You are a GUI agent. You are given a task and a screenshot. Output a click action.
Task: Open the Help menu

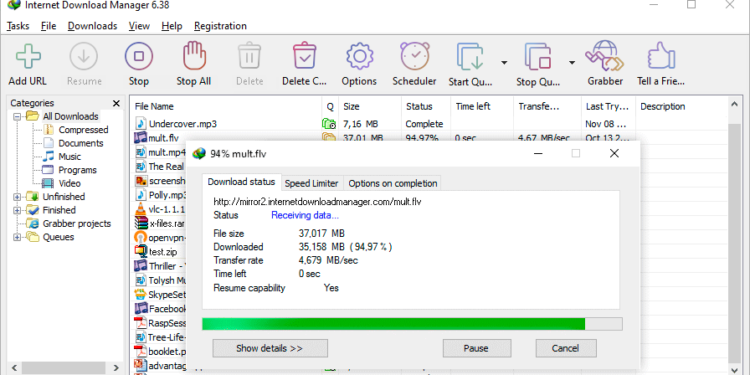click(172, 26)
